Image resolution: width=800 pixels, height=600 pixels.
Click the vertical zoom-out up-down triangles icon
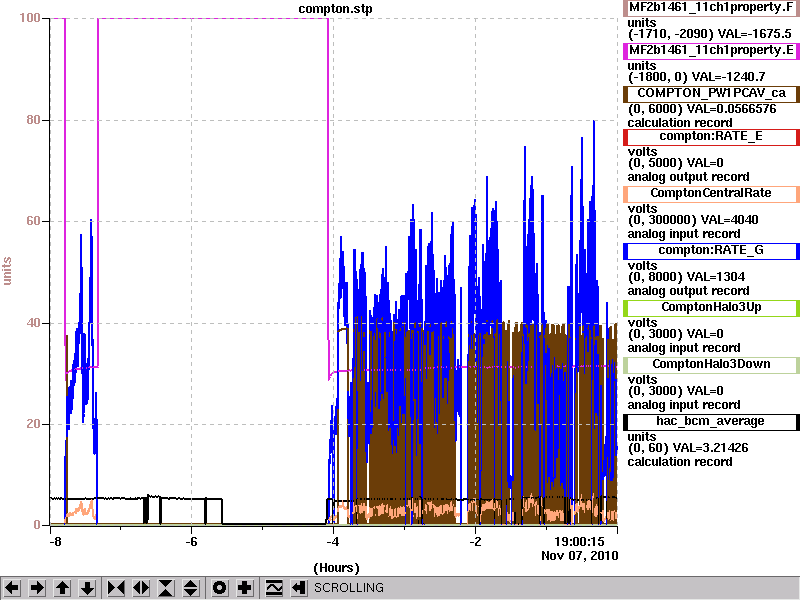[191, 588]
